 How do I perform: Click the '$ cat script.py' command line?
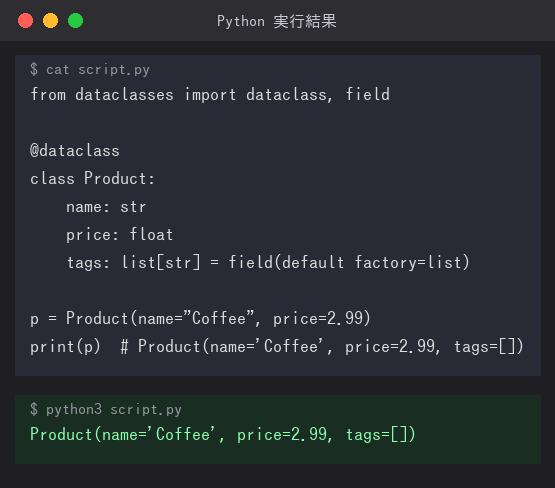coord(90,69)
